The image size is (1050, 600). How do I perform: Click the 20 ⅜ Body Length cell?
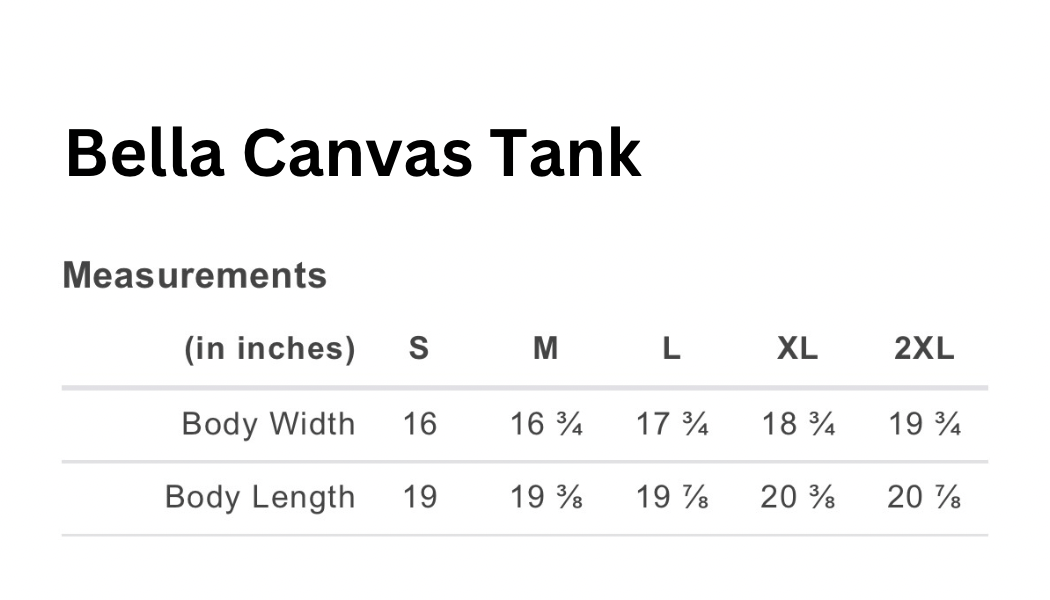[x=798, y=497]
